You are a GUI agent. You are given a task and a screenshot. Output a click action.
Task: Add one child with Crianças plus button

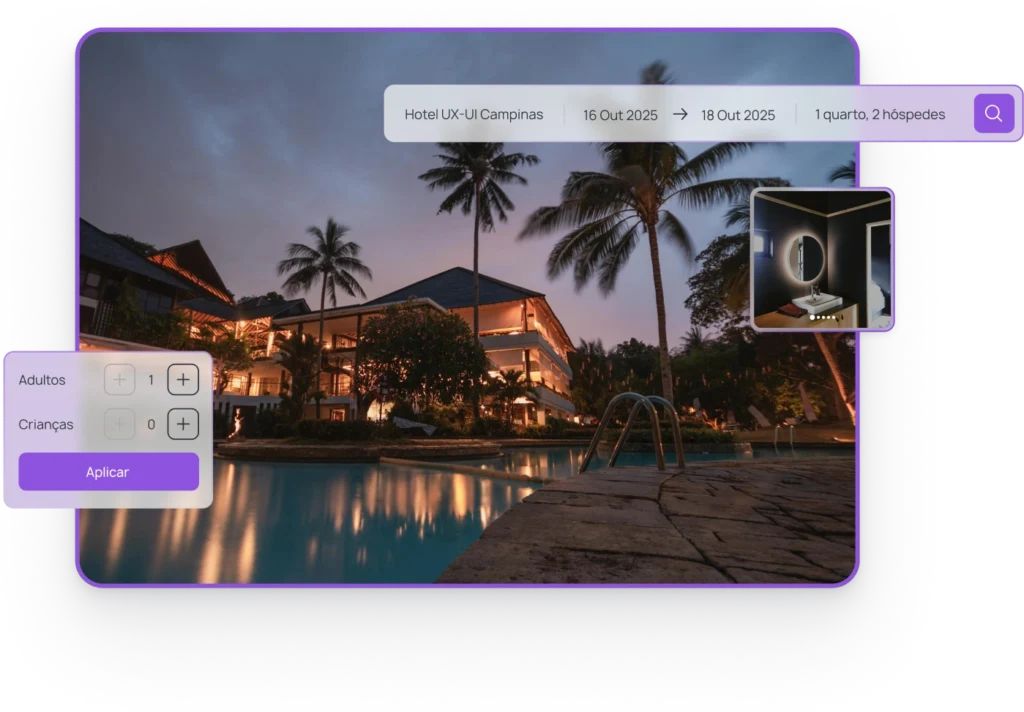(x=183, y=424)
